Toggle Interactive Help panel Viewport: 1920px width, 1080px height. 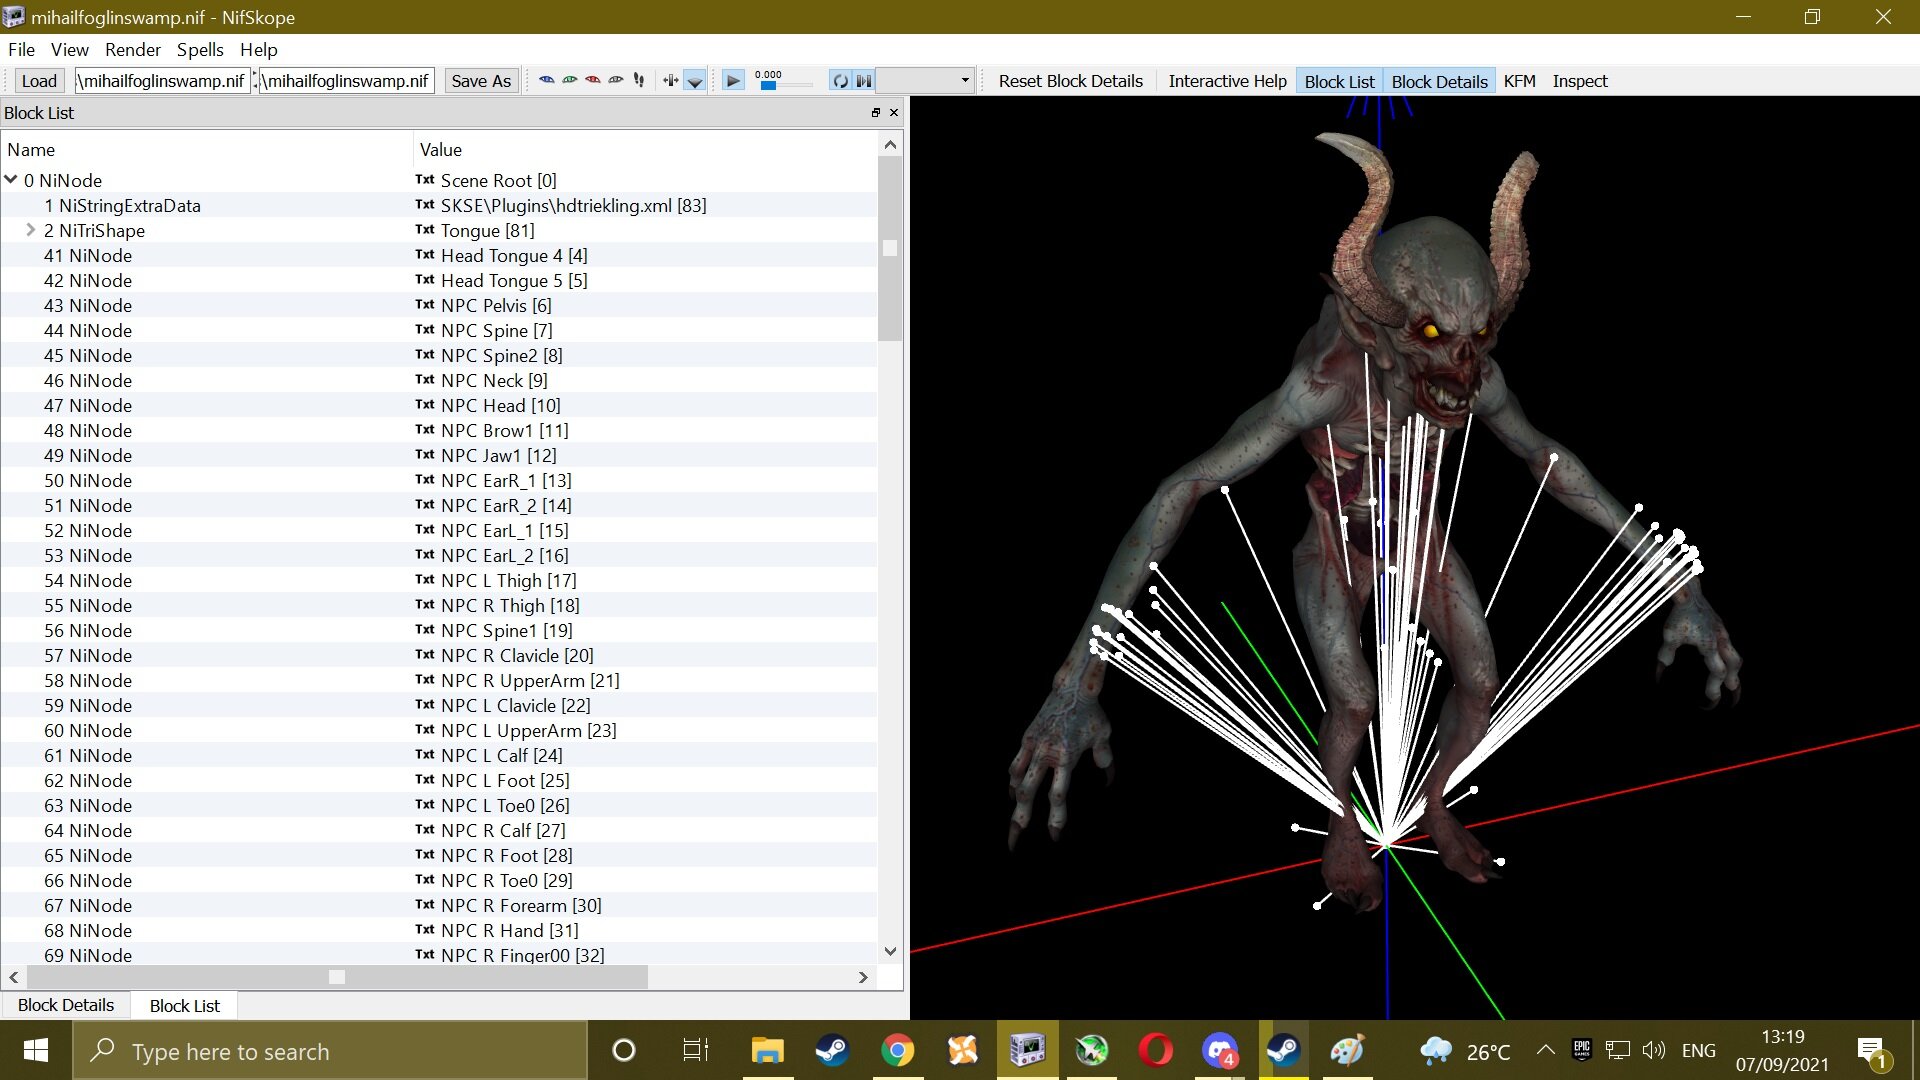click(x=1227, y=81)
